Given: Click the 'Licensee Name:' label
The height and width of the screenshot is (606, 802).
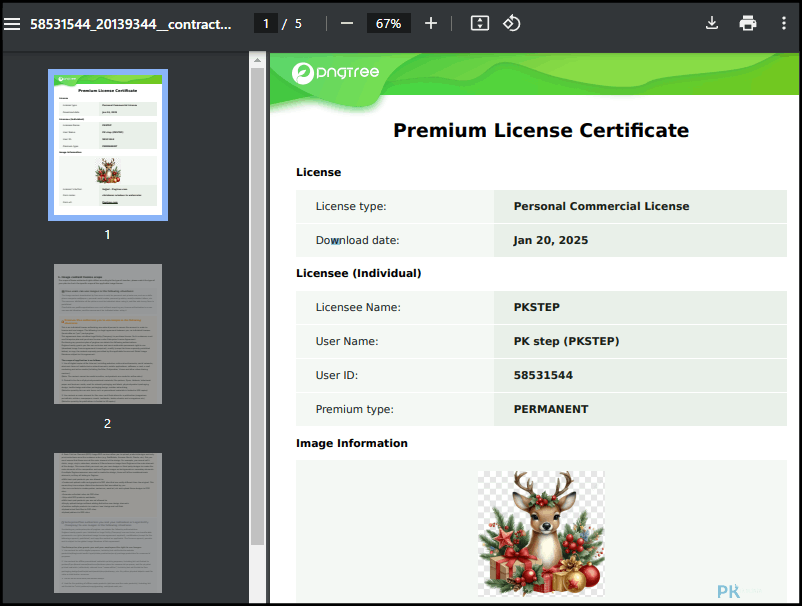Looking at the screenshot, I should coord(358,307).
